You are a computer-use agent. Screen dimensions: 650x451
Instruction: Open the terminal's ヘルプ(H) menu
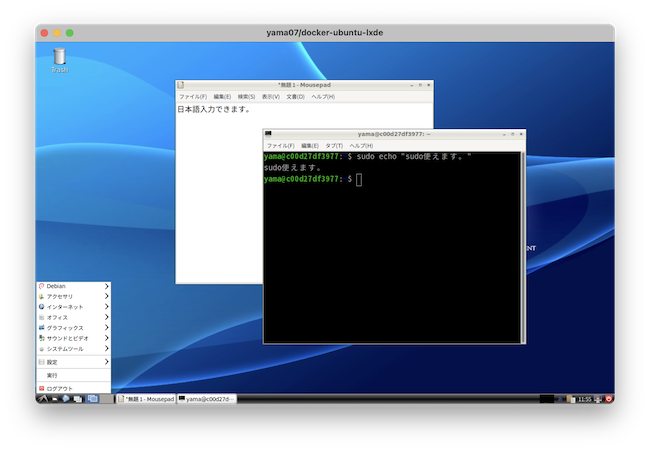[x=361, y=145]
